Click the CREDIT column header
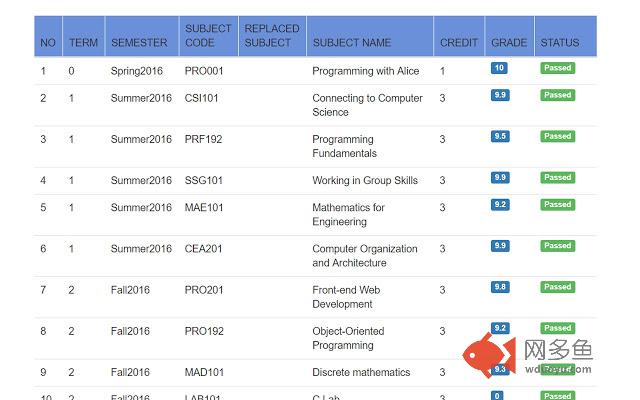The height and width of the screenshot is (400, 640). tap(459, 36)
